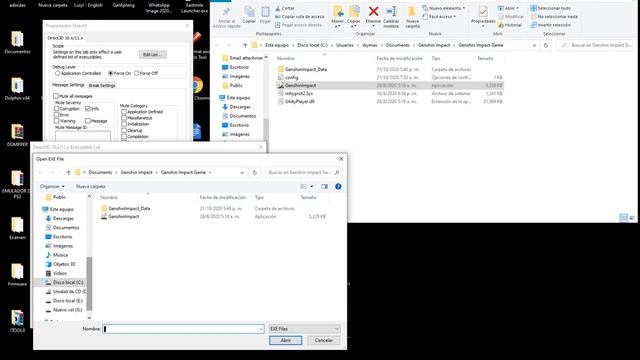Switch to the Break Settings tab
The width and height of the screenshot is (640, 360).
[102, 86]
